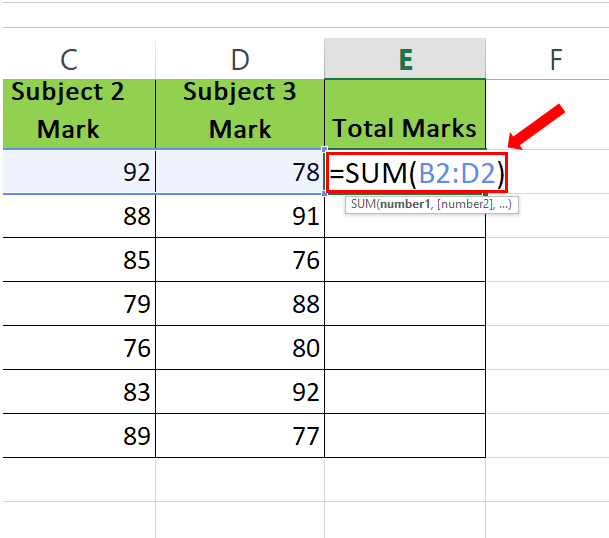This screenshot has height=538, width=609.
Task: Select column D header
Action: pos(240,59)
